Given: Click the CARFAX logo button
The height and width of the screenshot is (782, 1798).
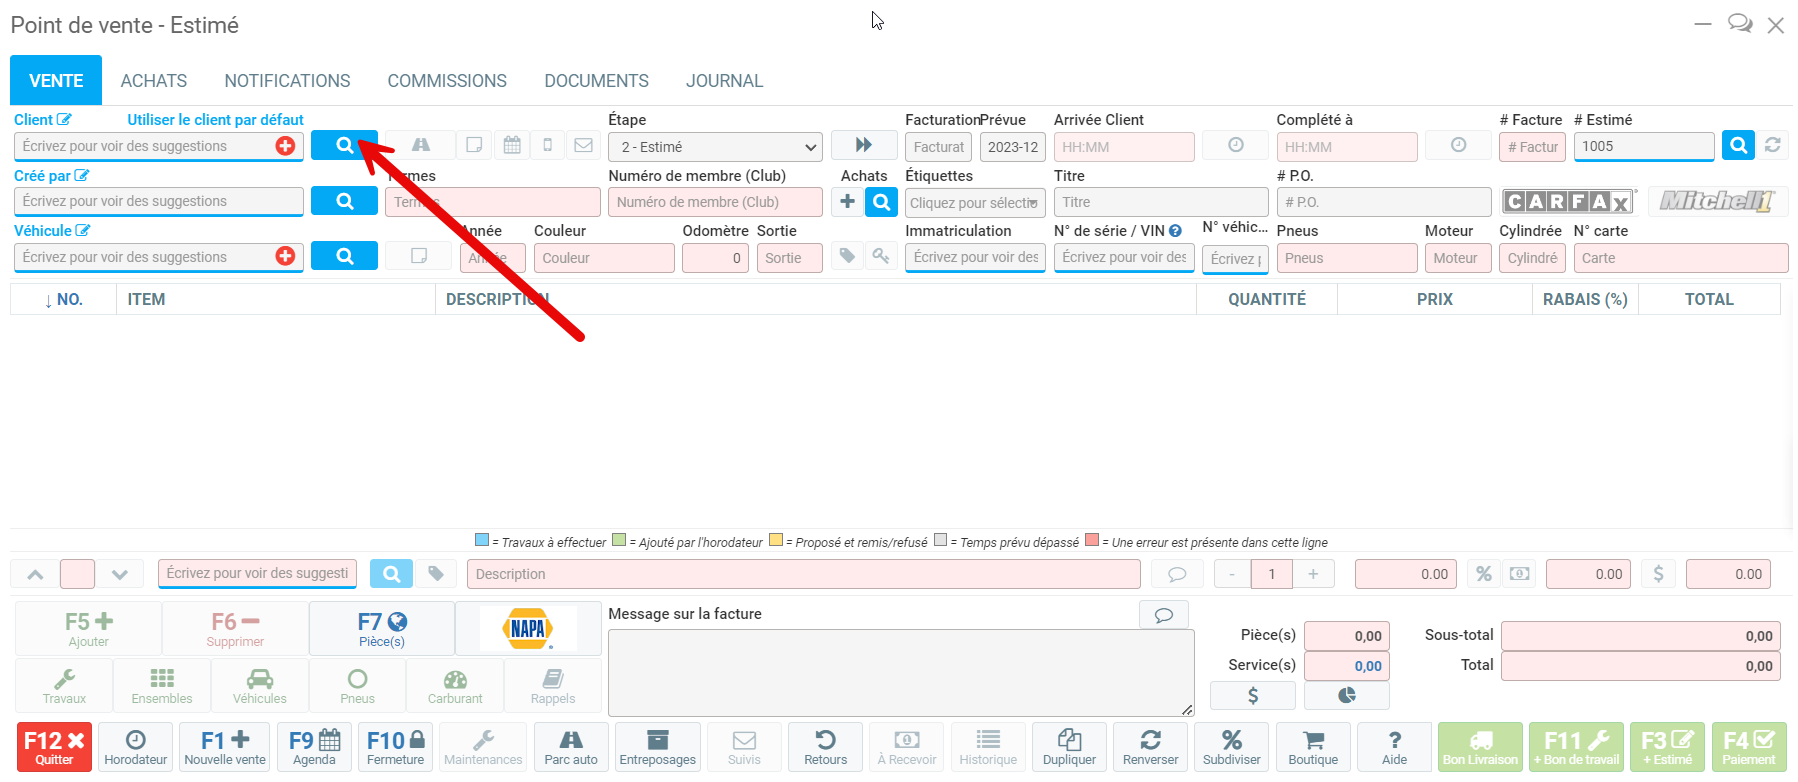Looking at the screenshot, I should coord(1568,202).
